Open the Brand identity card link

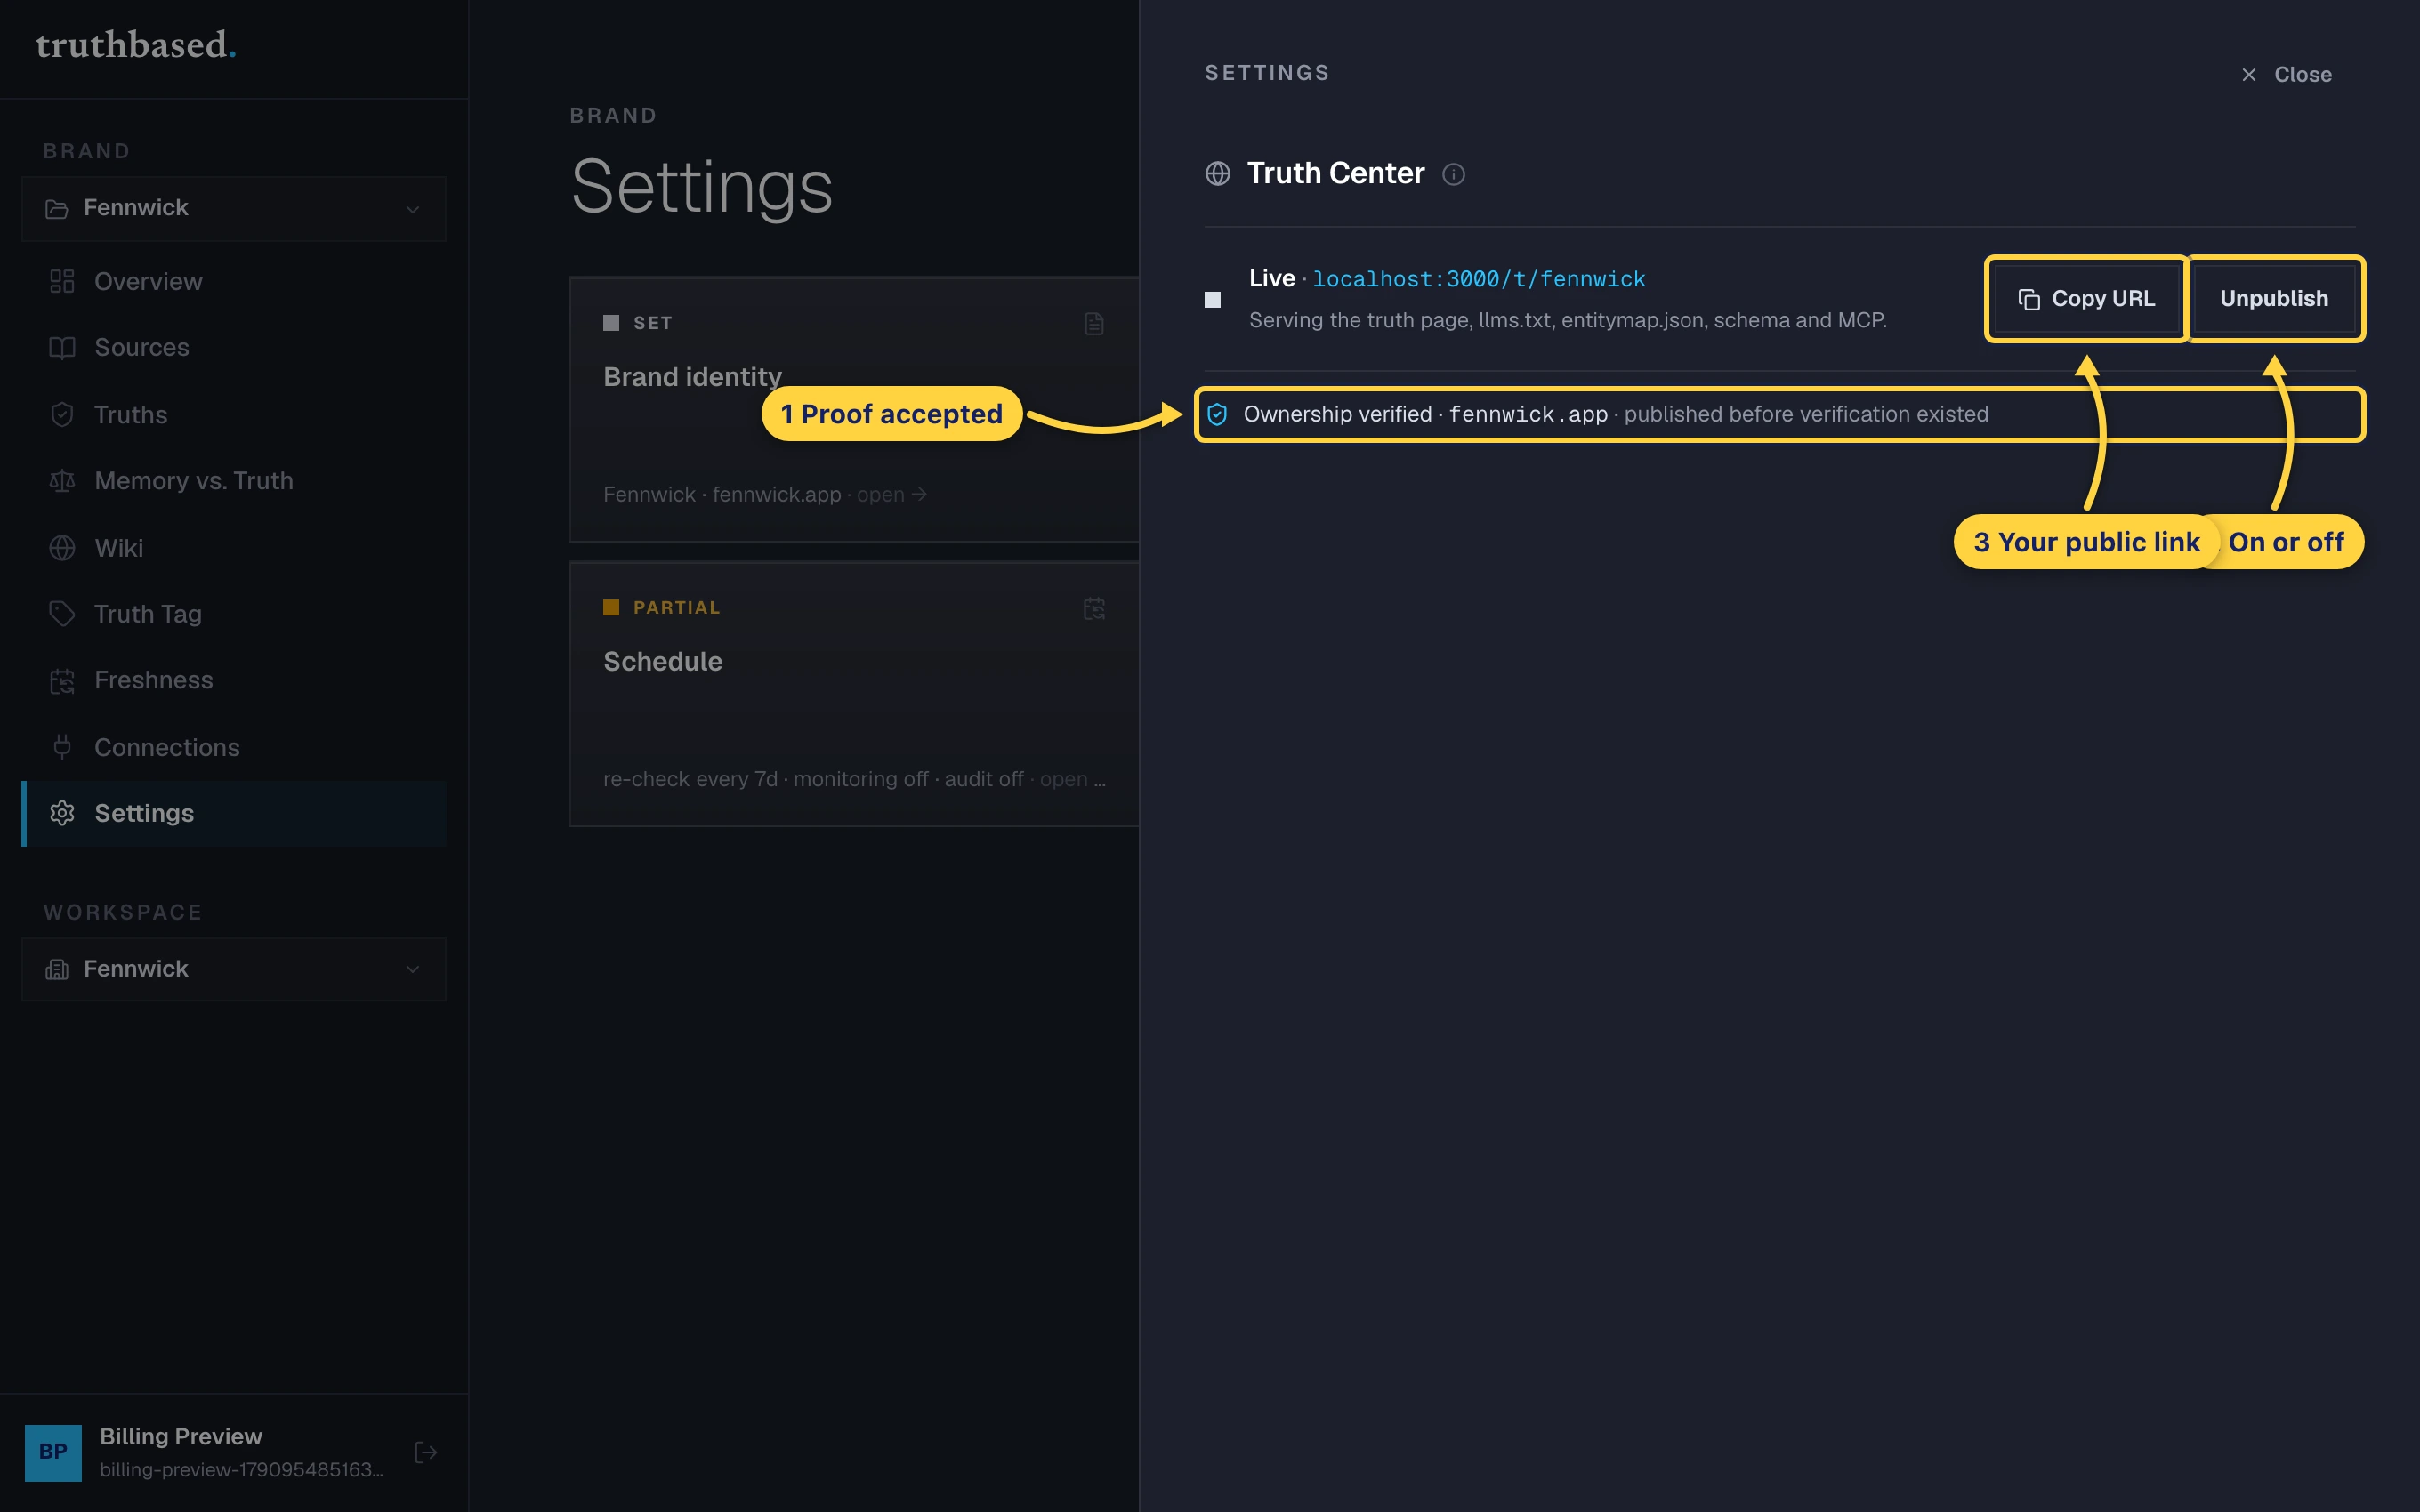[x=854, y=409]
